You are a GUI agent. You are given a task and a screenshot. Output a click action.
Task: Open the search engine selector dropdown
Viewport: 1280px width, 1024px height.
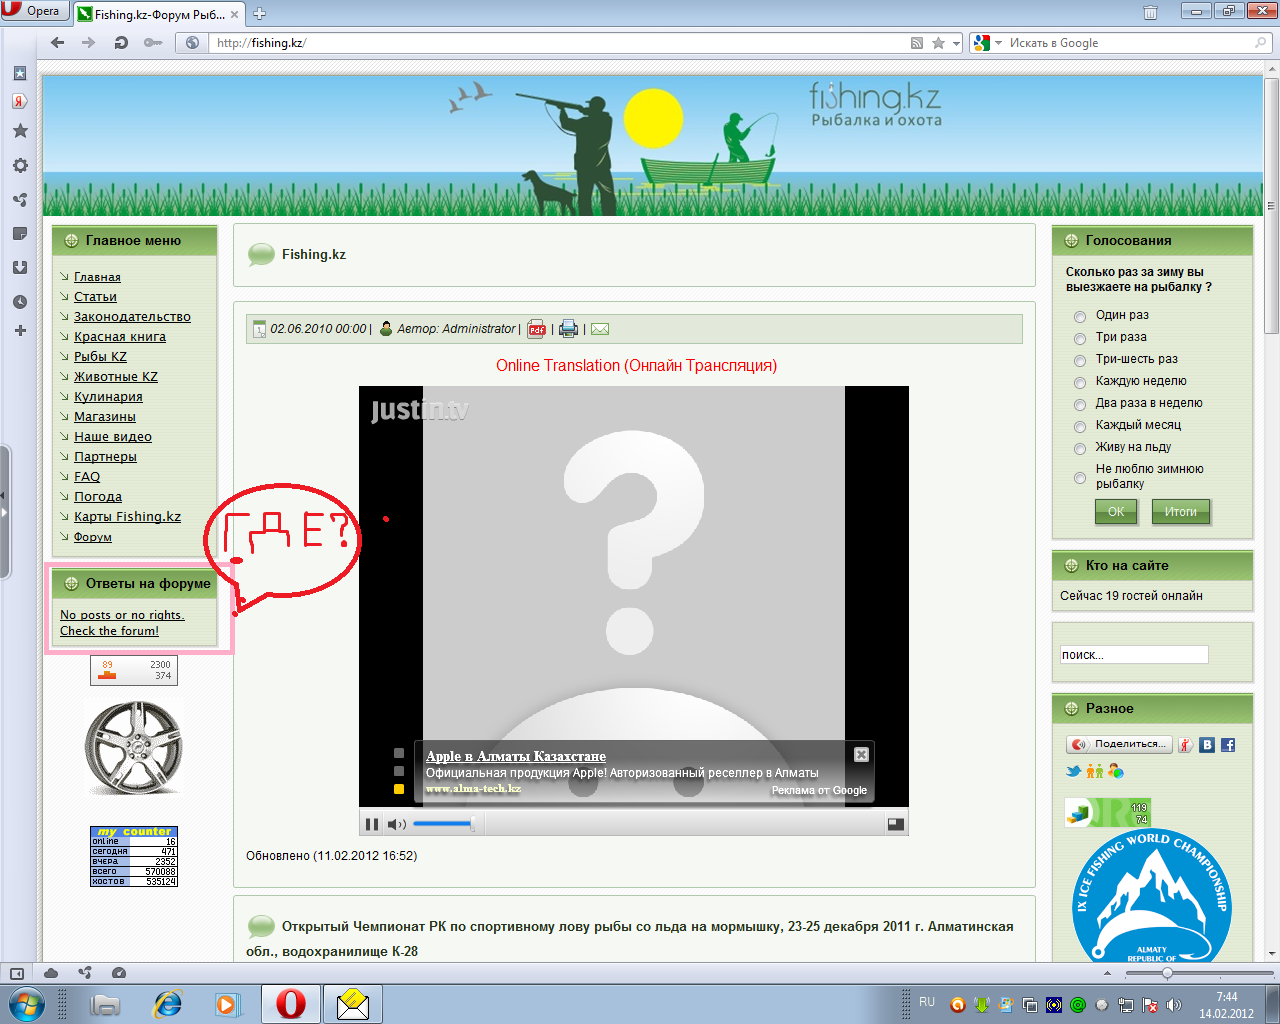(x=986, y=43)
